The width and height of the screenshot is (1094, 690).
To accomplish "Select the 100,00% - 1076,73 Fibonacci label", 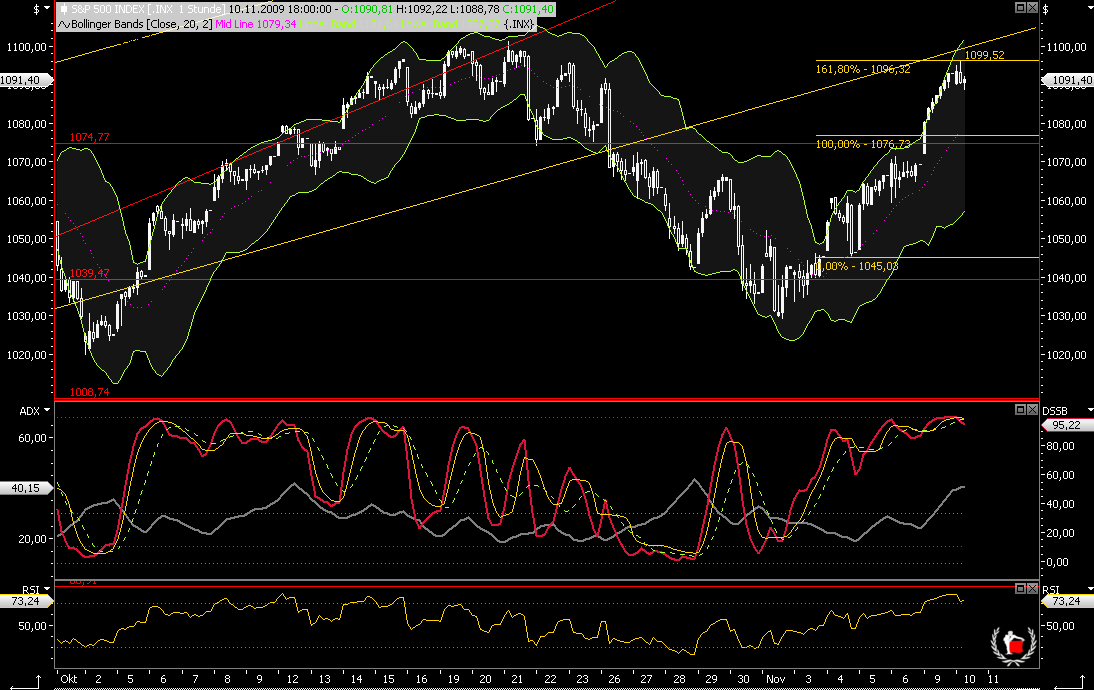I will [863, 144].
